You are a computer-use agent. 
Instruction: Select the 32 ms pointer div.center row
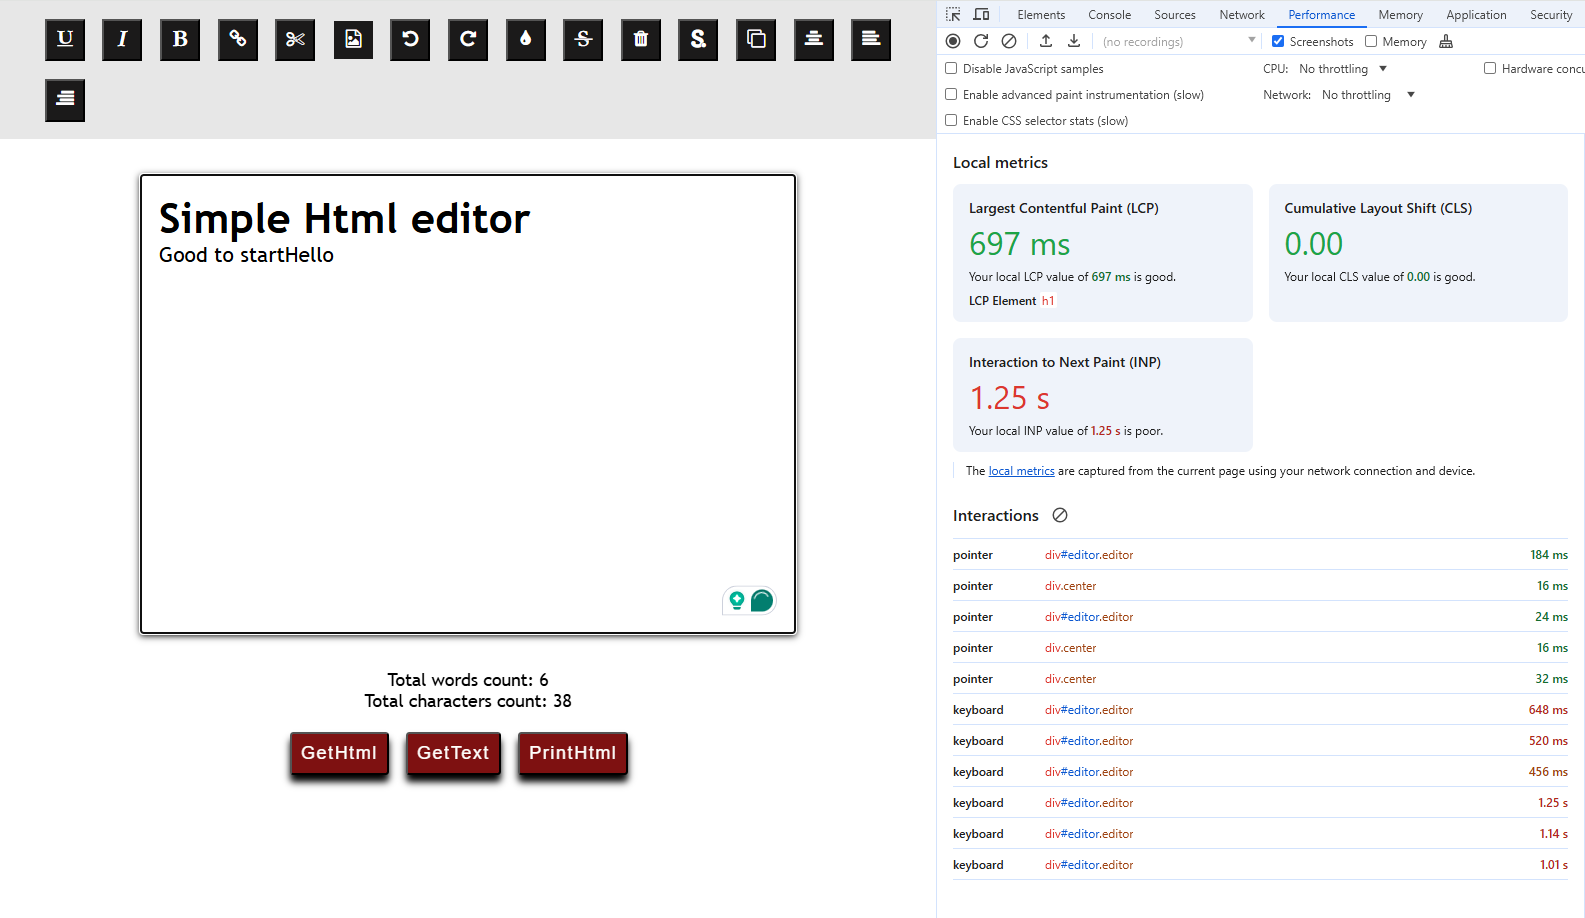[x=1260, y=679]
